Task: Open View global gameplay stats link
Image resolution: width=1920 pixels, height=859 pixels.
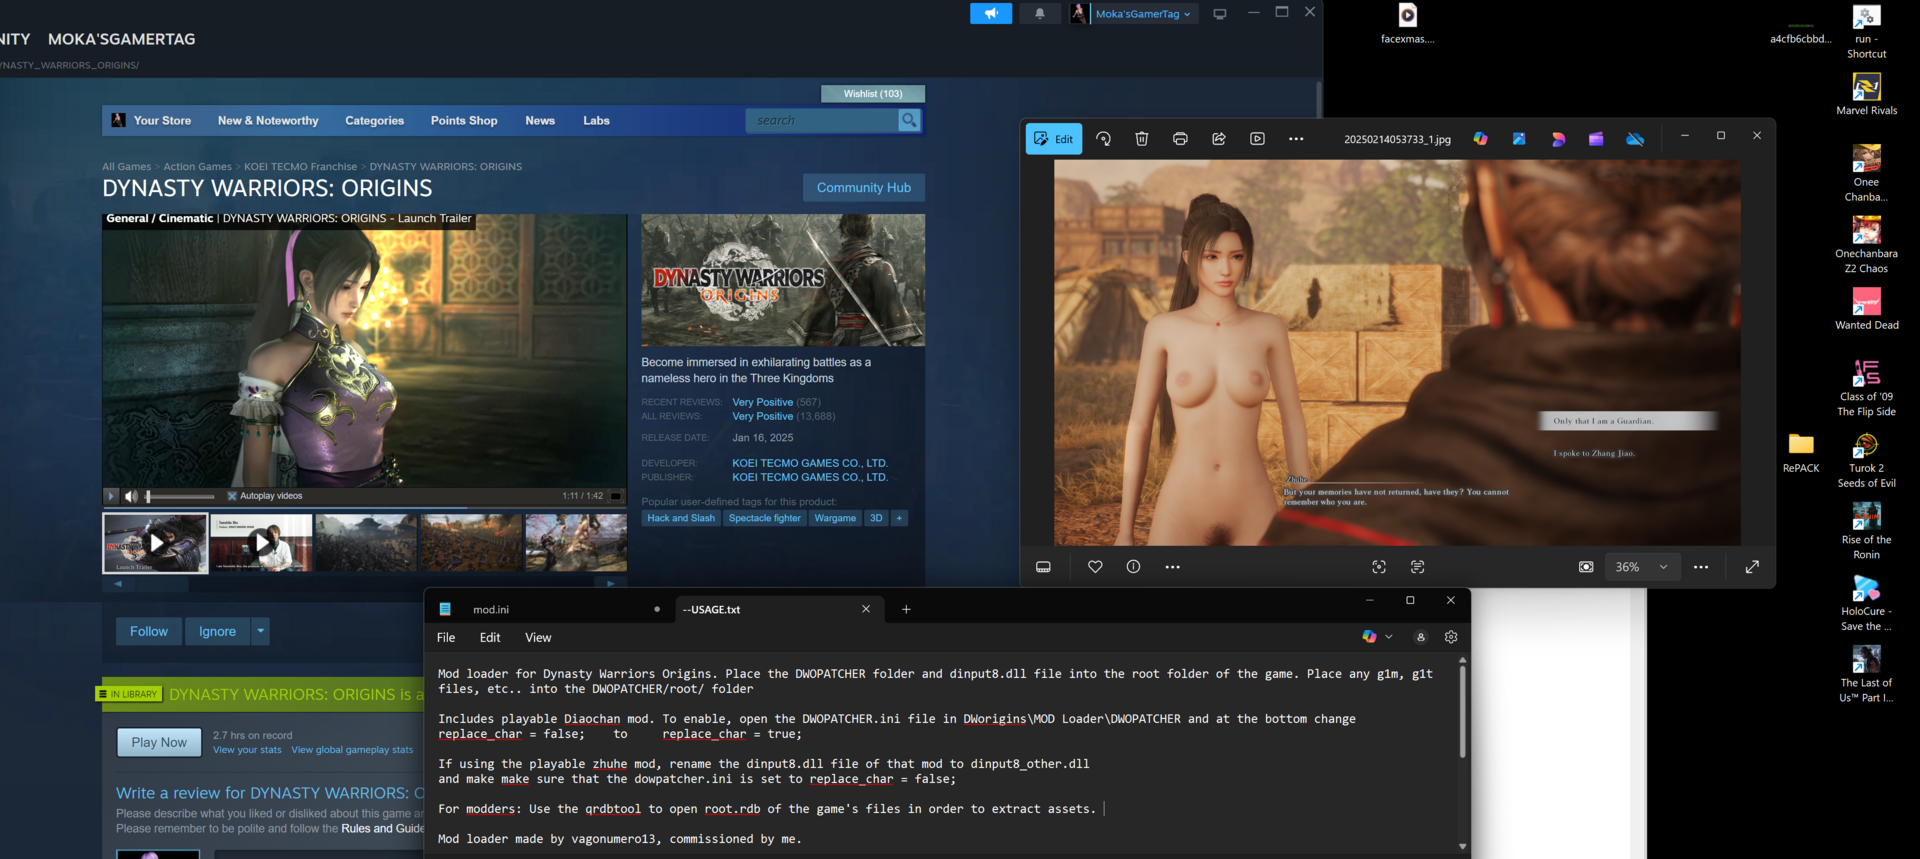Action: 352,750
